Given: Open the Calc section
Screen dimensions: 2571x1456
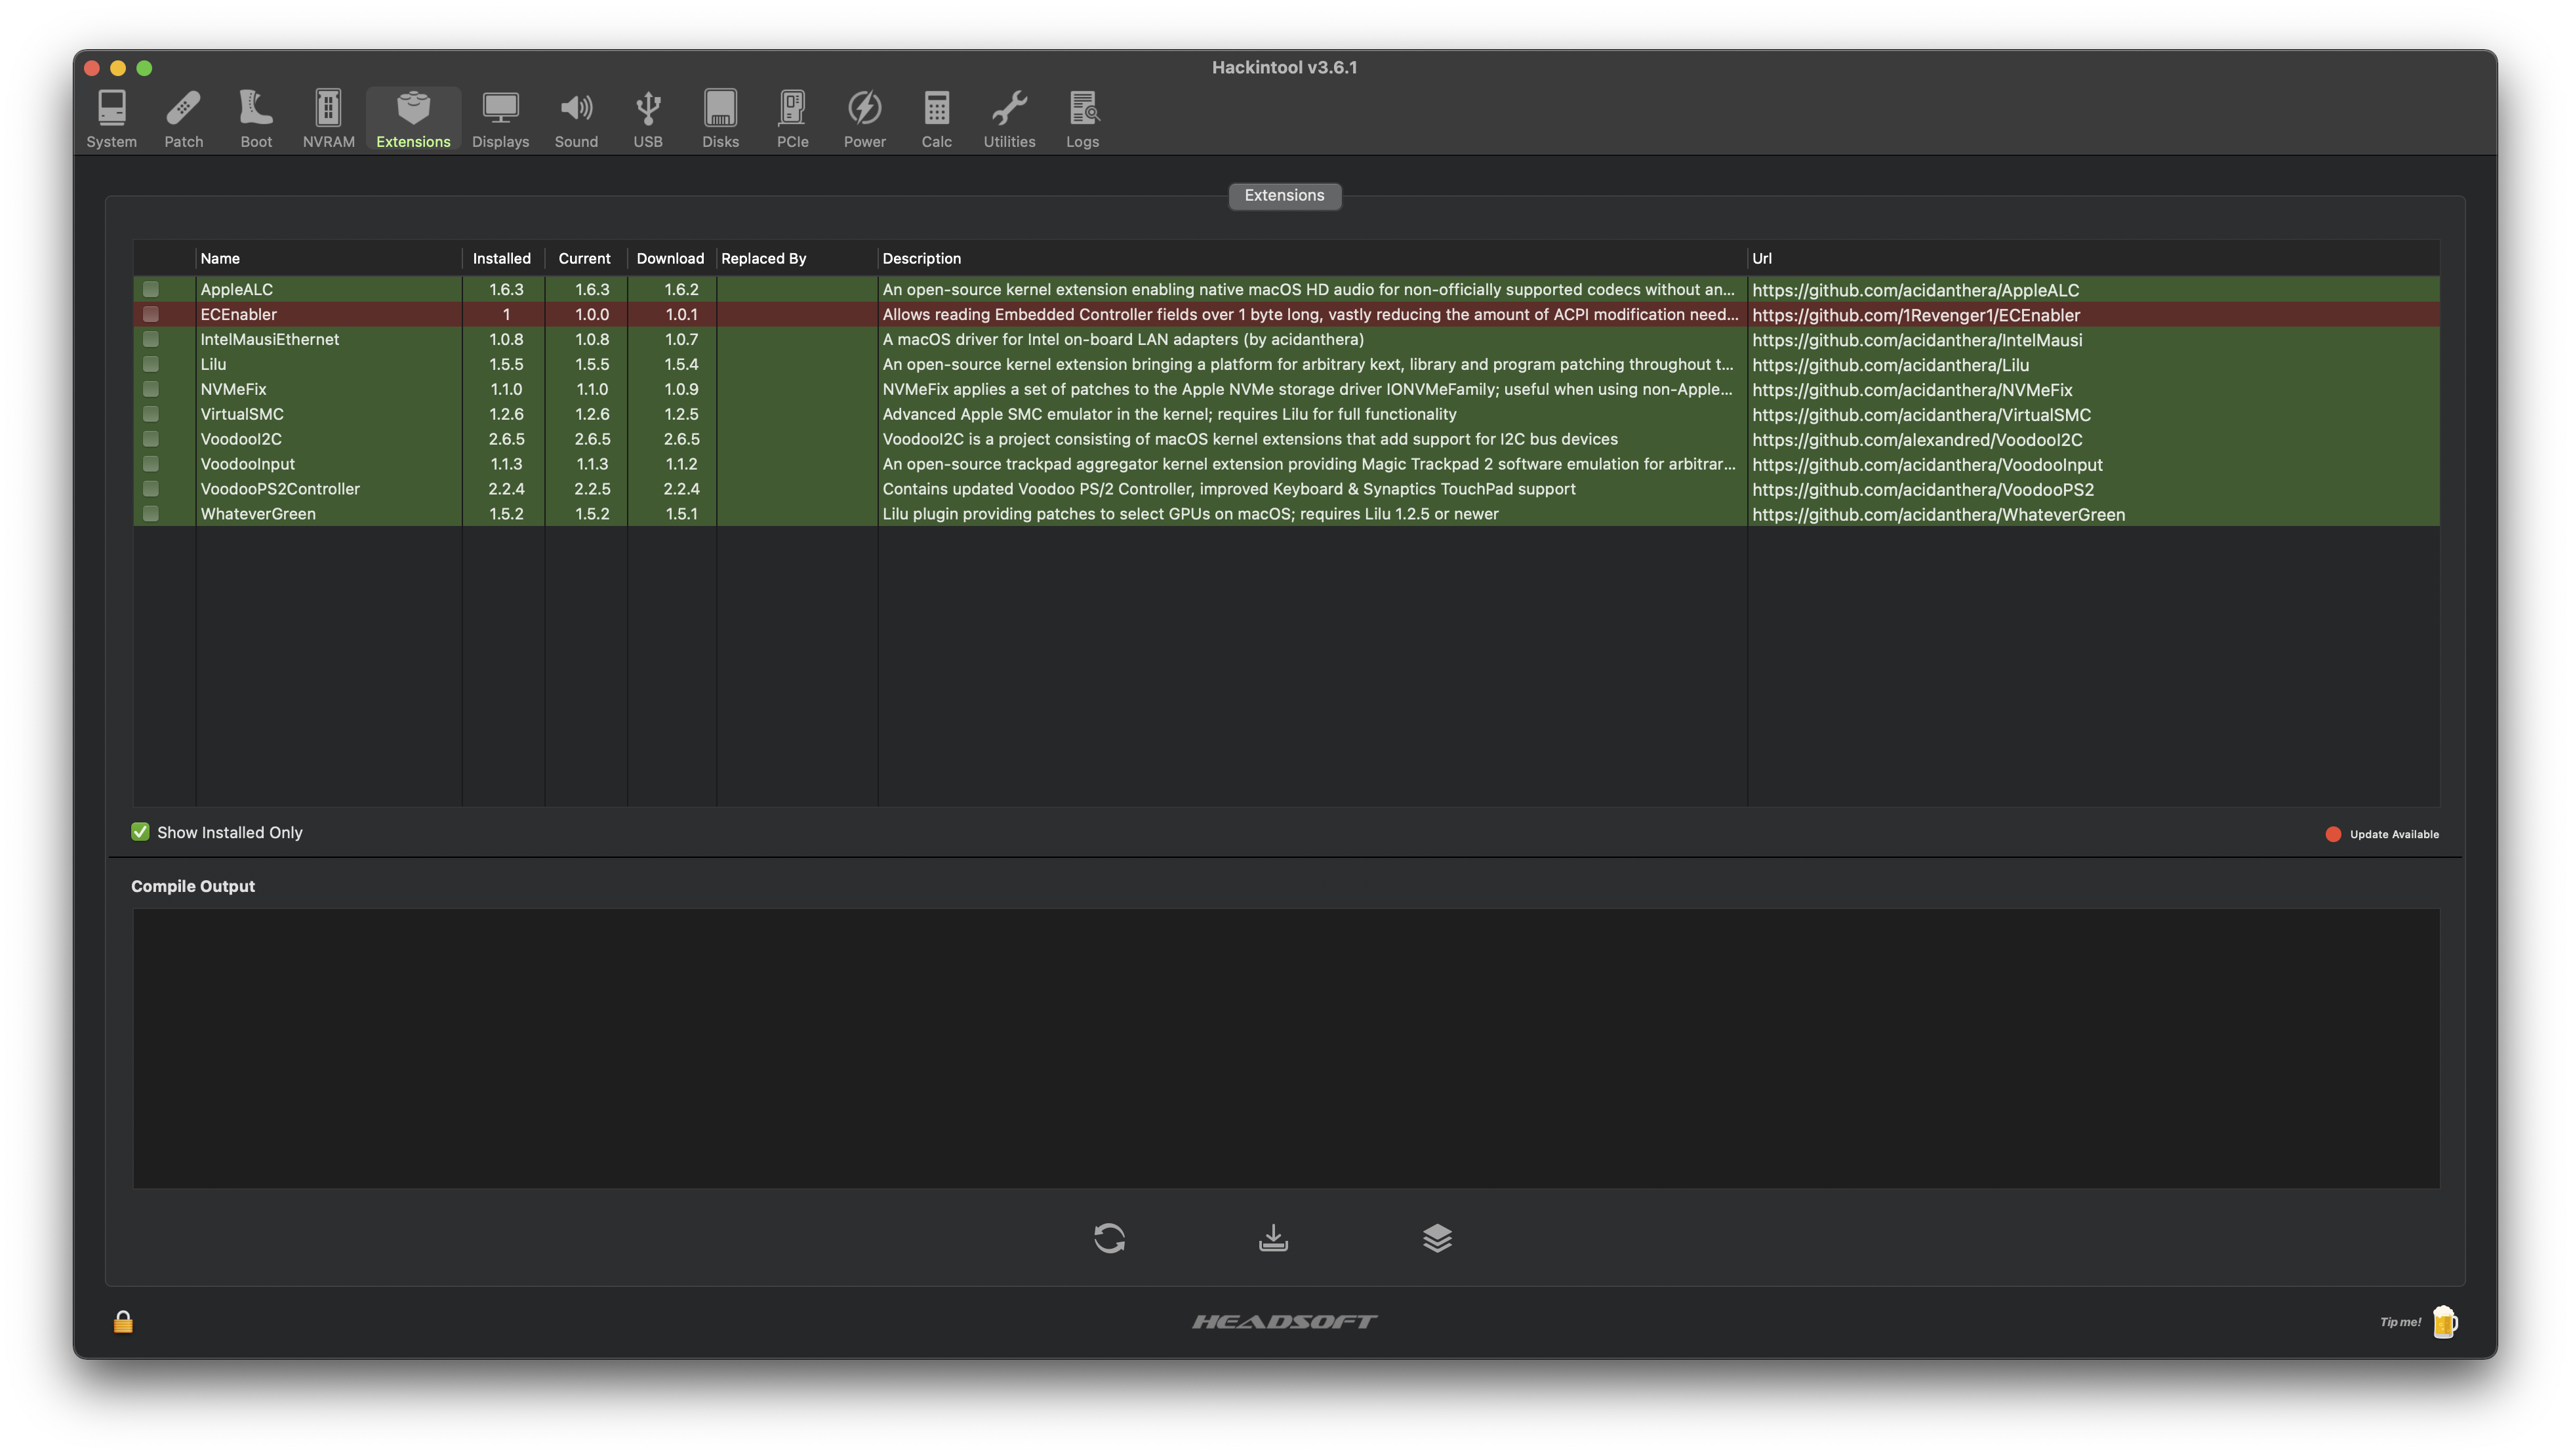Looking at the screenshot, I should point(936,119).
